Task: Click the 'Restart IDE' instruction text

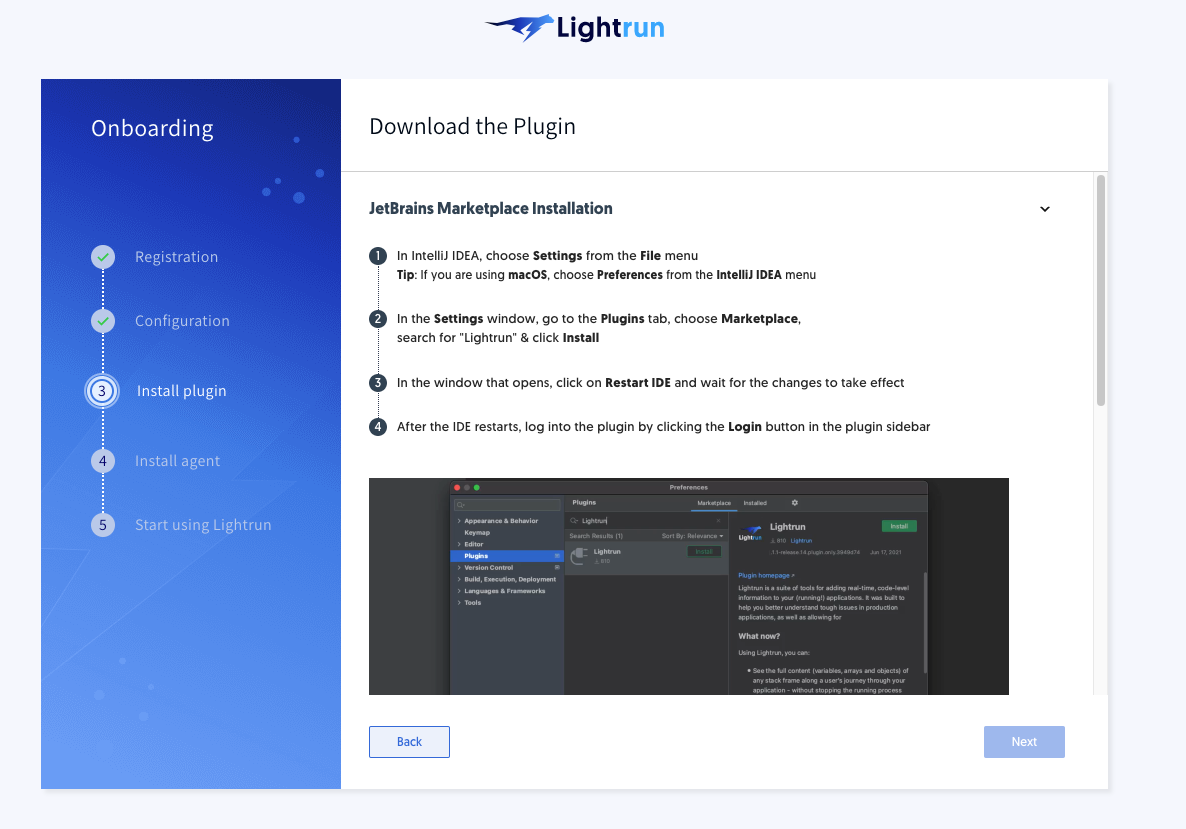Action: click(x=650, y=383)
